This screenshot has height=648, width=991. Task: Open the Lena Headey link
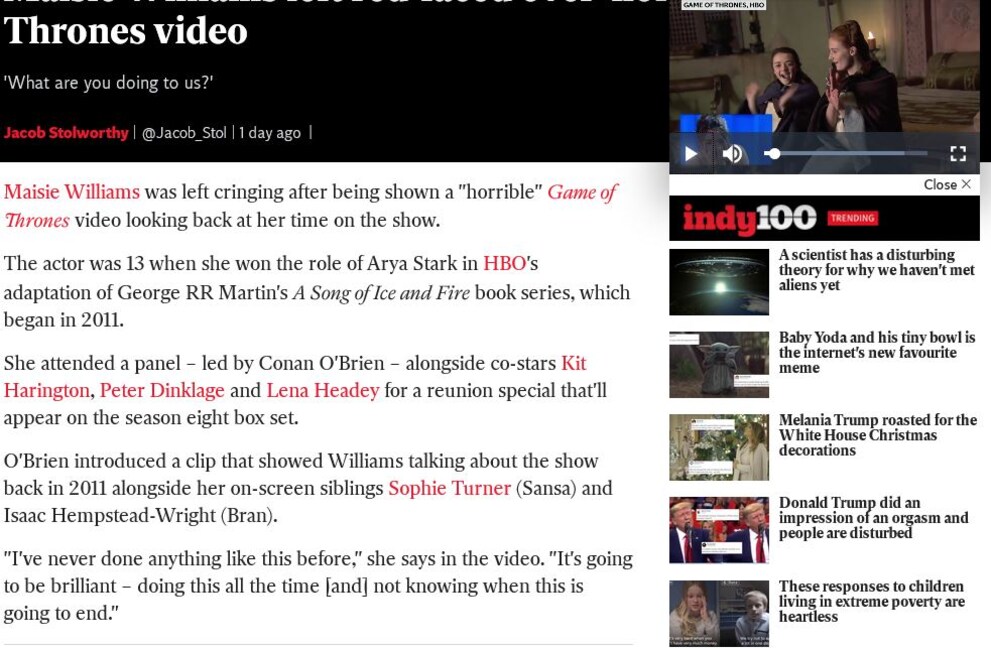click(323, 391)
